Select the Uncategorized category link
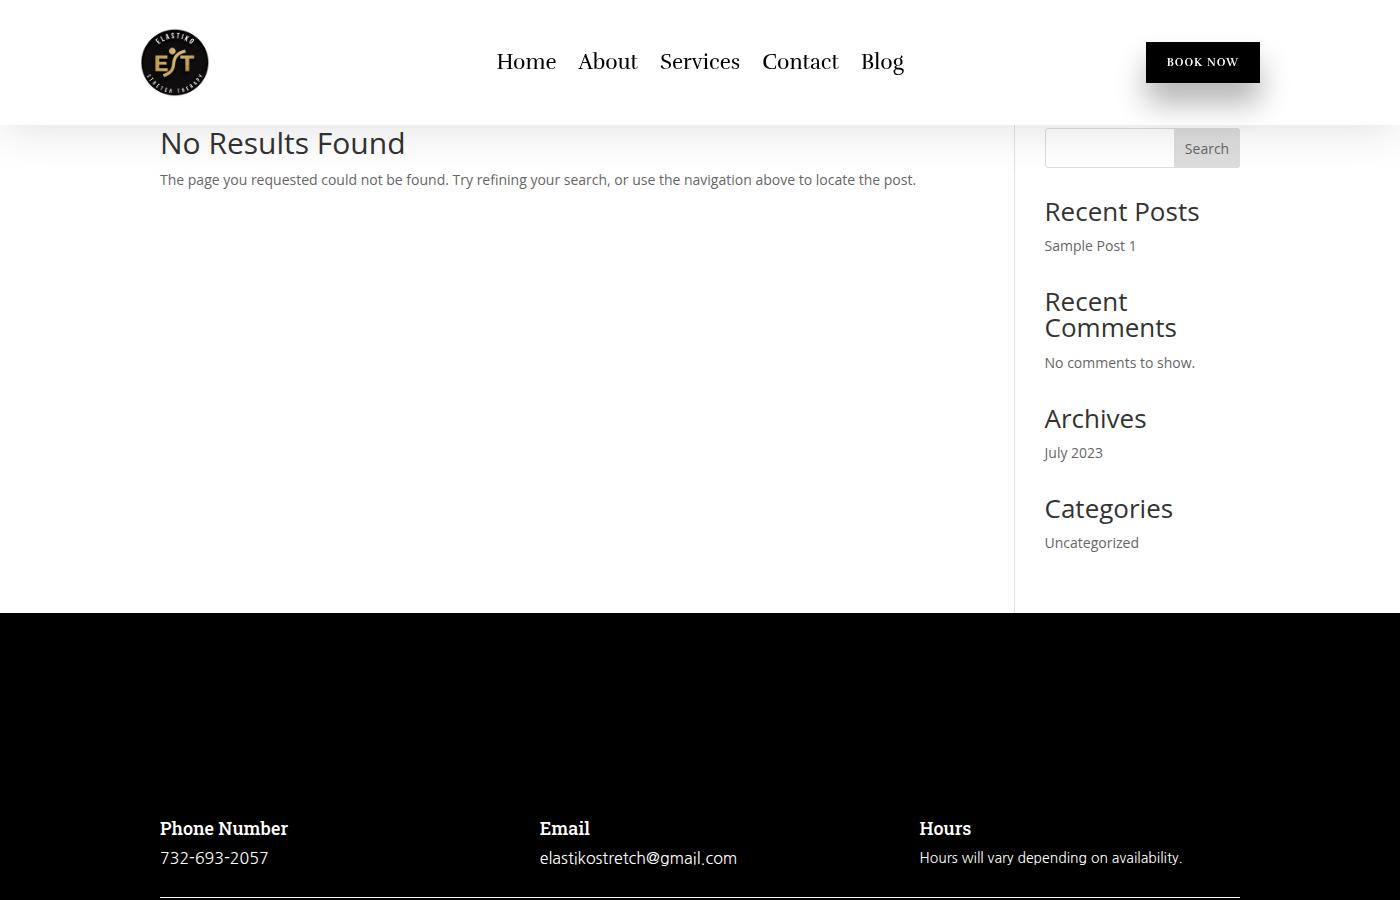Viewport: 1400px width, 900px height. click(1091, 543)
